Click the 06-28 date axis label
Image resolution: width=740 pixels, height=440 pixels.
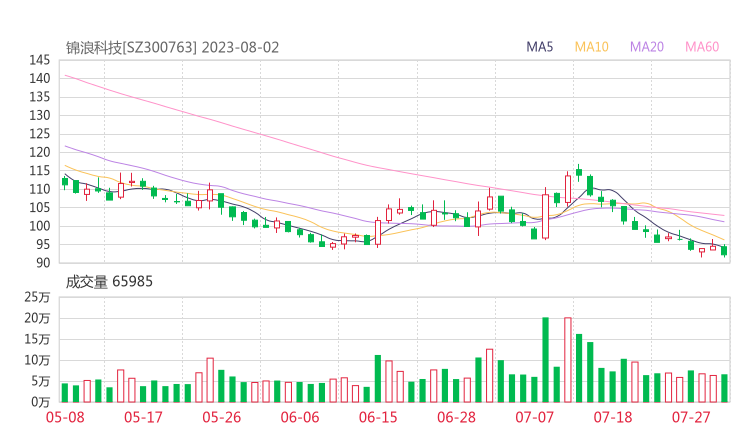click(456, 417)
